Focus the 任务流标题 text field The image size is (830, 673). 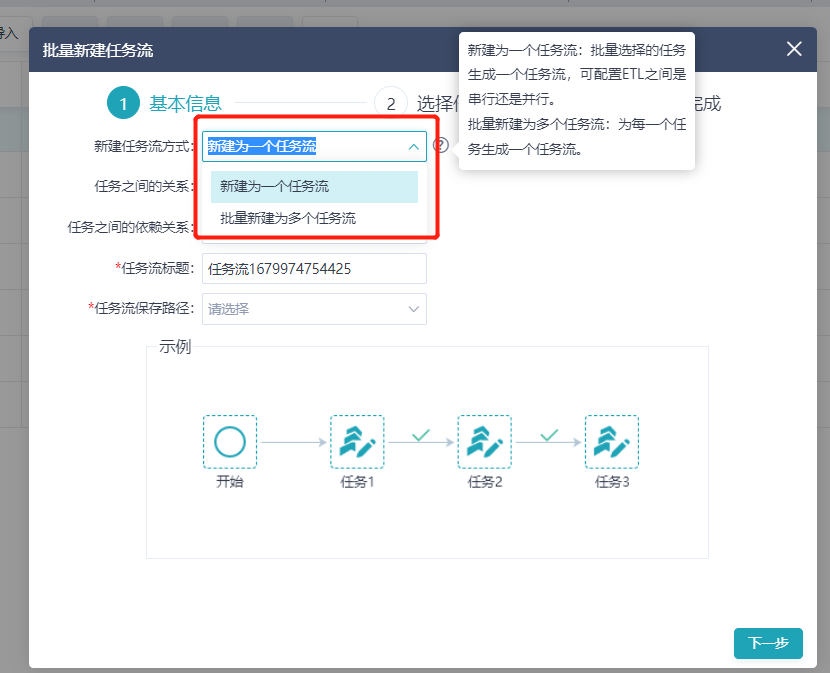point(314,269)
